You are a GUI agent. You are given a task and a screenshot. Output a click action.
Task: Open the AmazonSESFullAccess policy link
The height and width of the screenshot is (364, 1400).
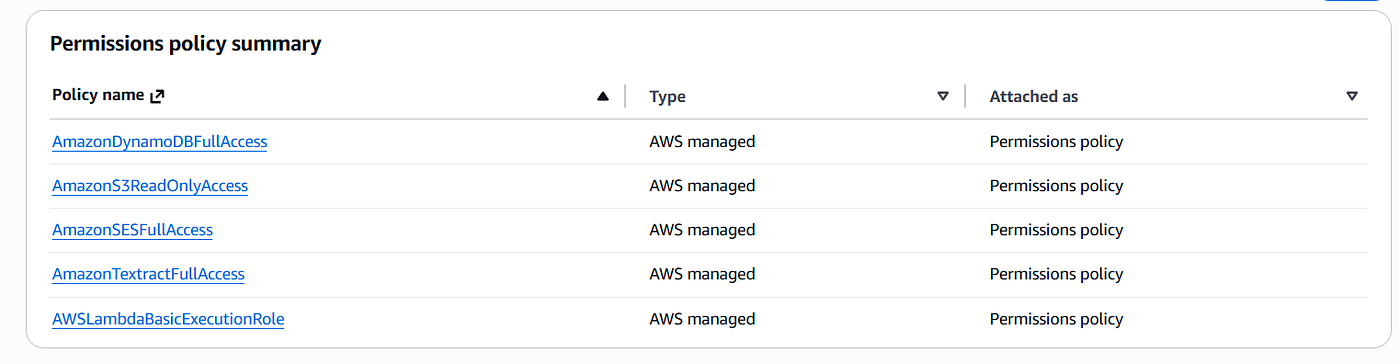[132, 230]
